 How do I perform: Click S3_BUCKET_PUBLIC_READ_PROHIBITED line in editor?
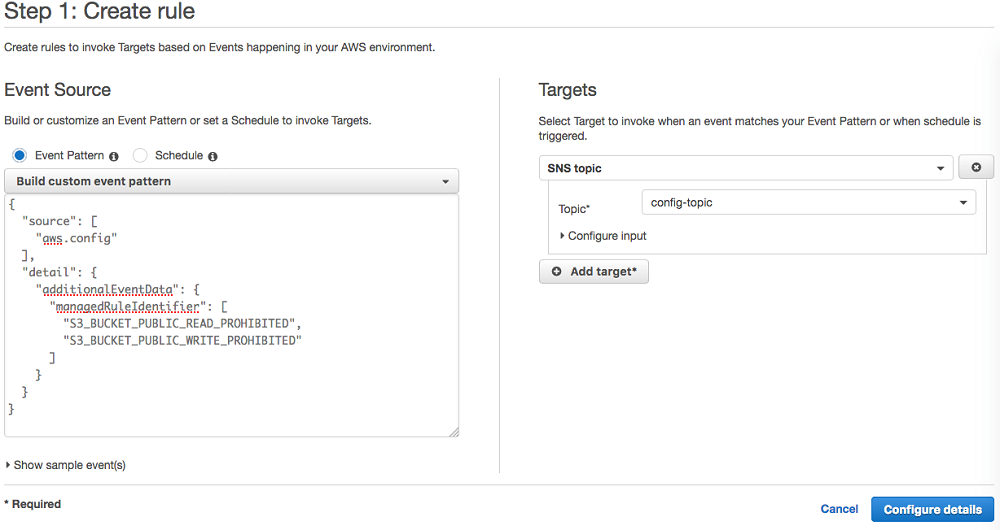tap(181, 323)
